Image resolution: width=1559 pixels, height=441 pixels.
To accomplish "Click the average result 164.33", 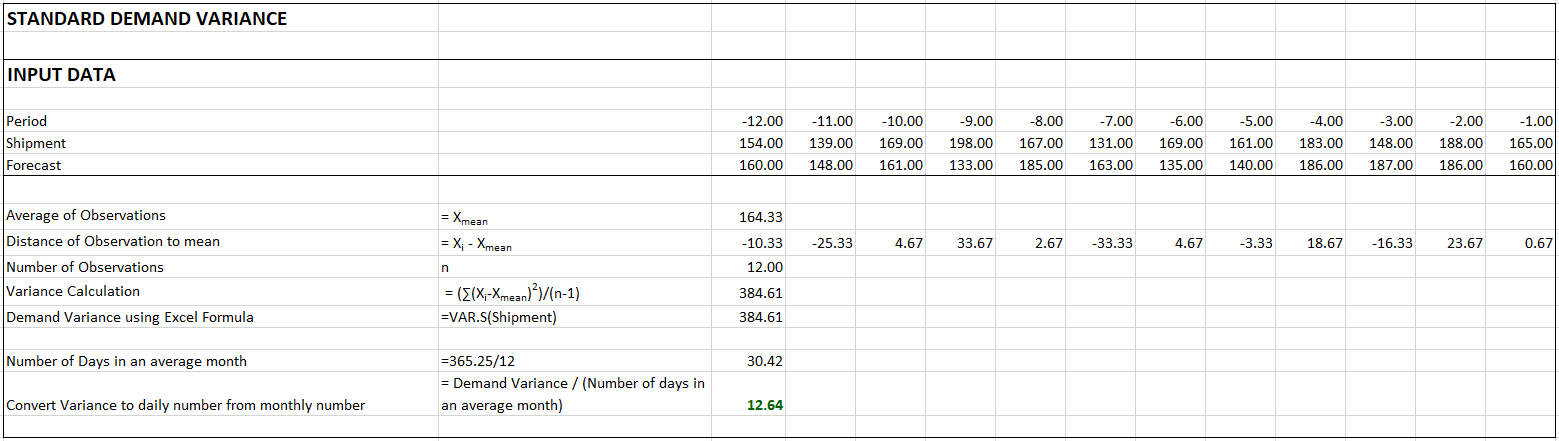I will click(x=762, y=215).
